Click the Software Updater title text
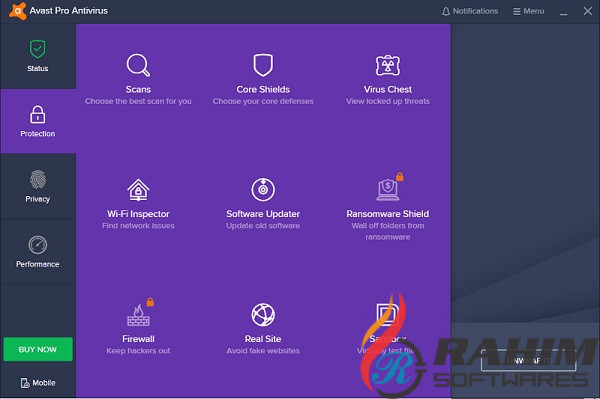Viewport: 600px width, 399px height. click(x=263, y=214)
